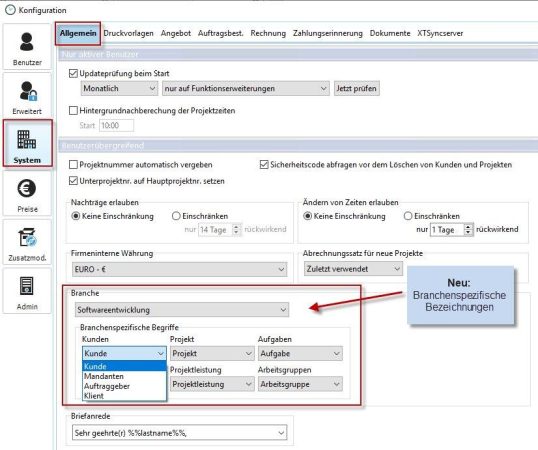Open the Admin server icon section
This screenshot has width=538, height=450.
tap(27, 291)
